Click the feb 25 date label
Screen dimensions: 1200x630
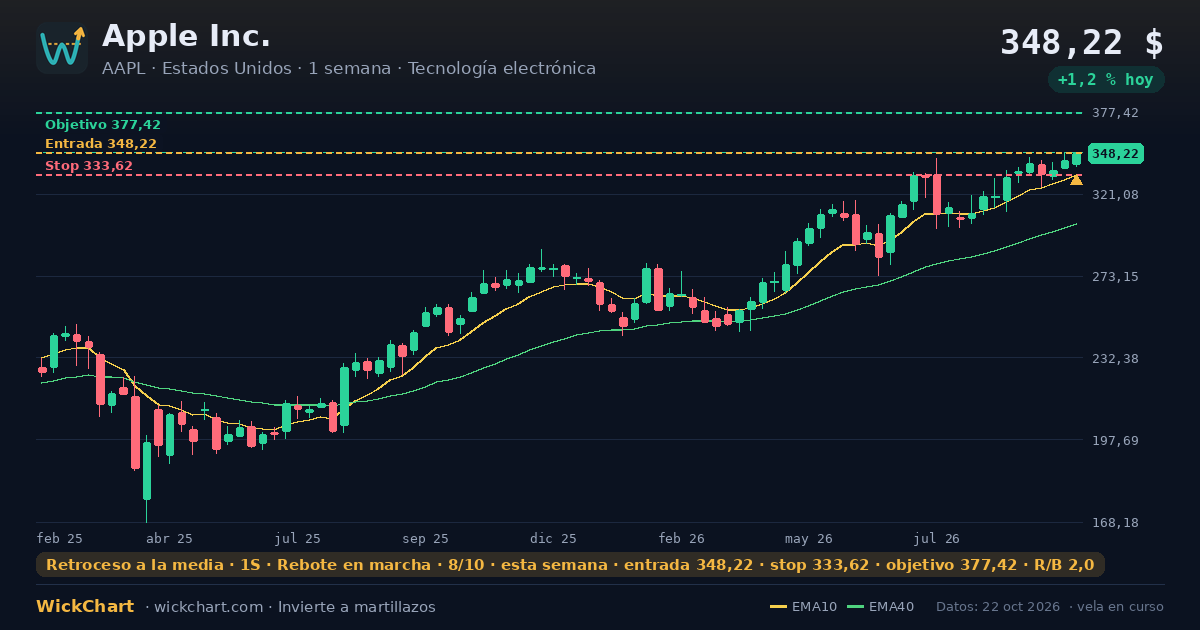60,538
